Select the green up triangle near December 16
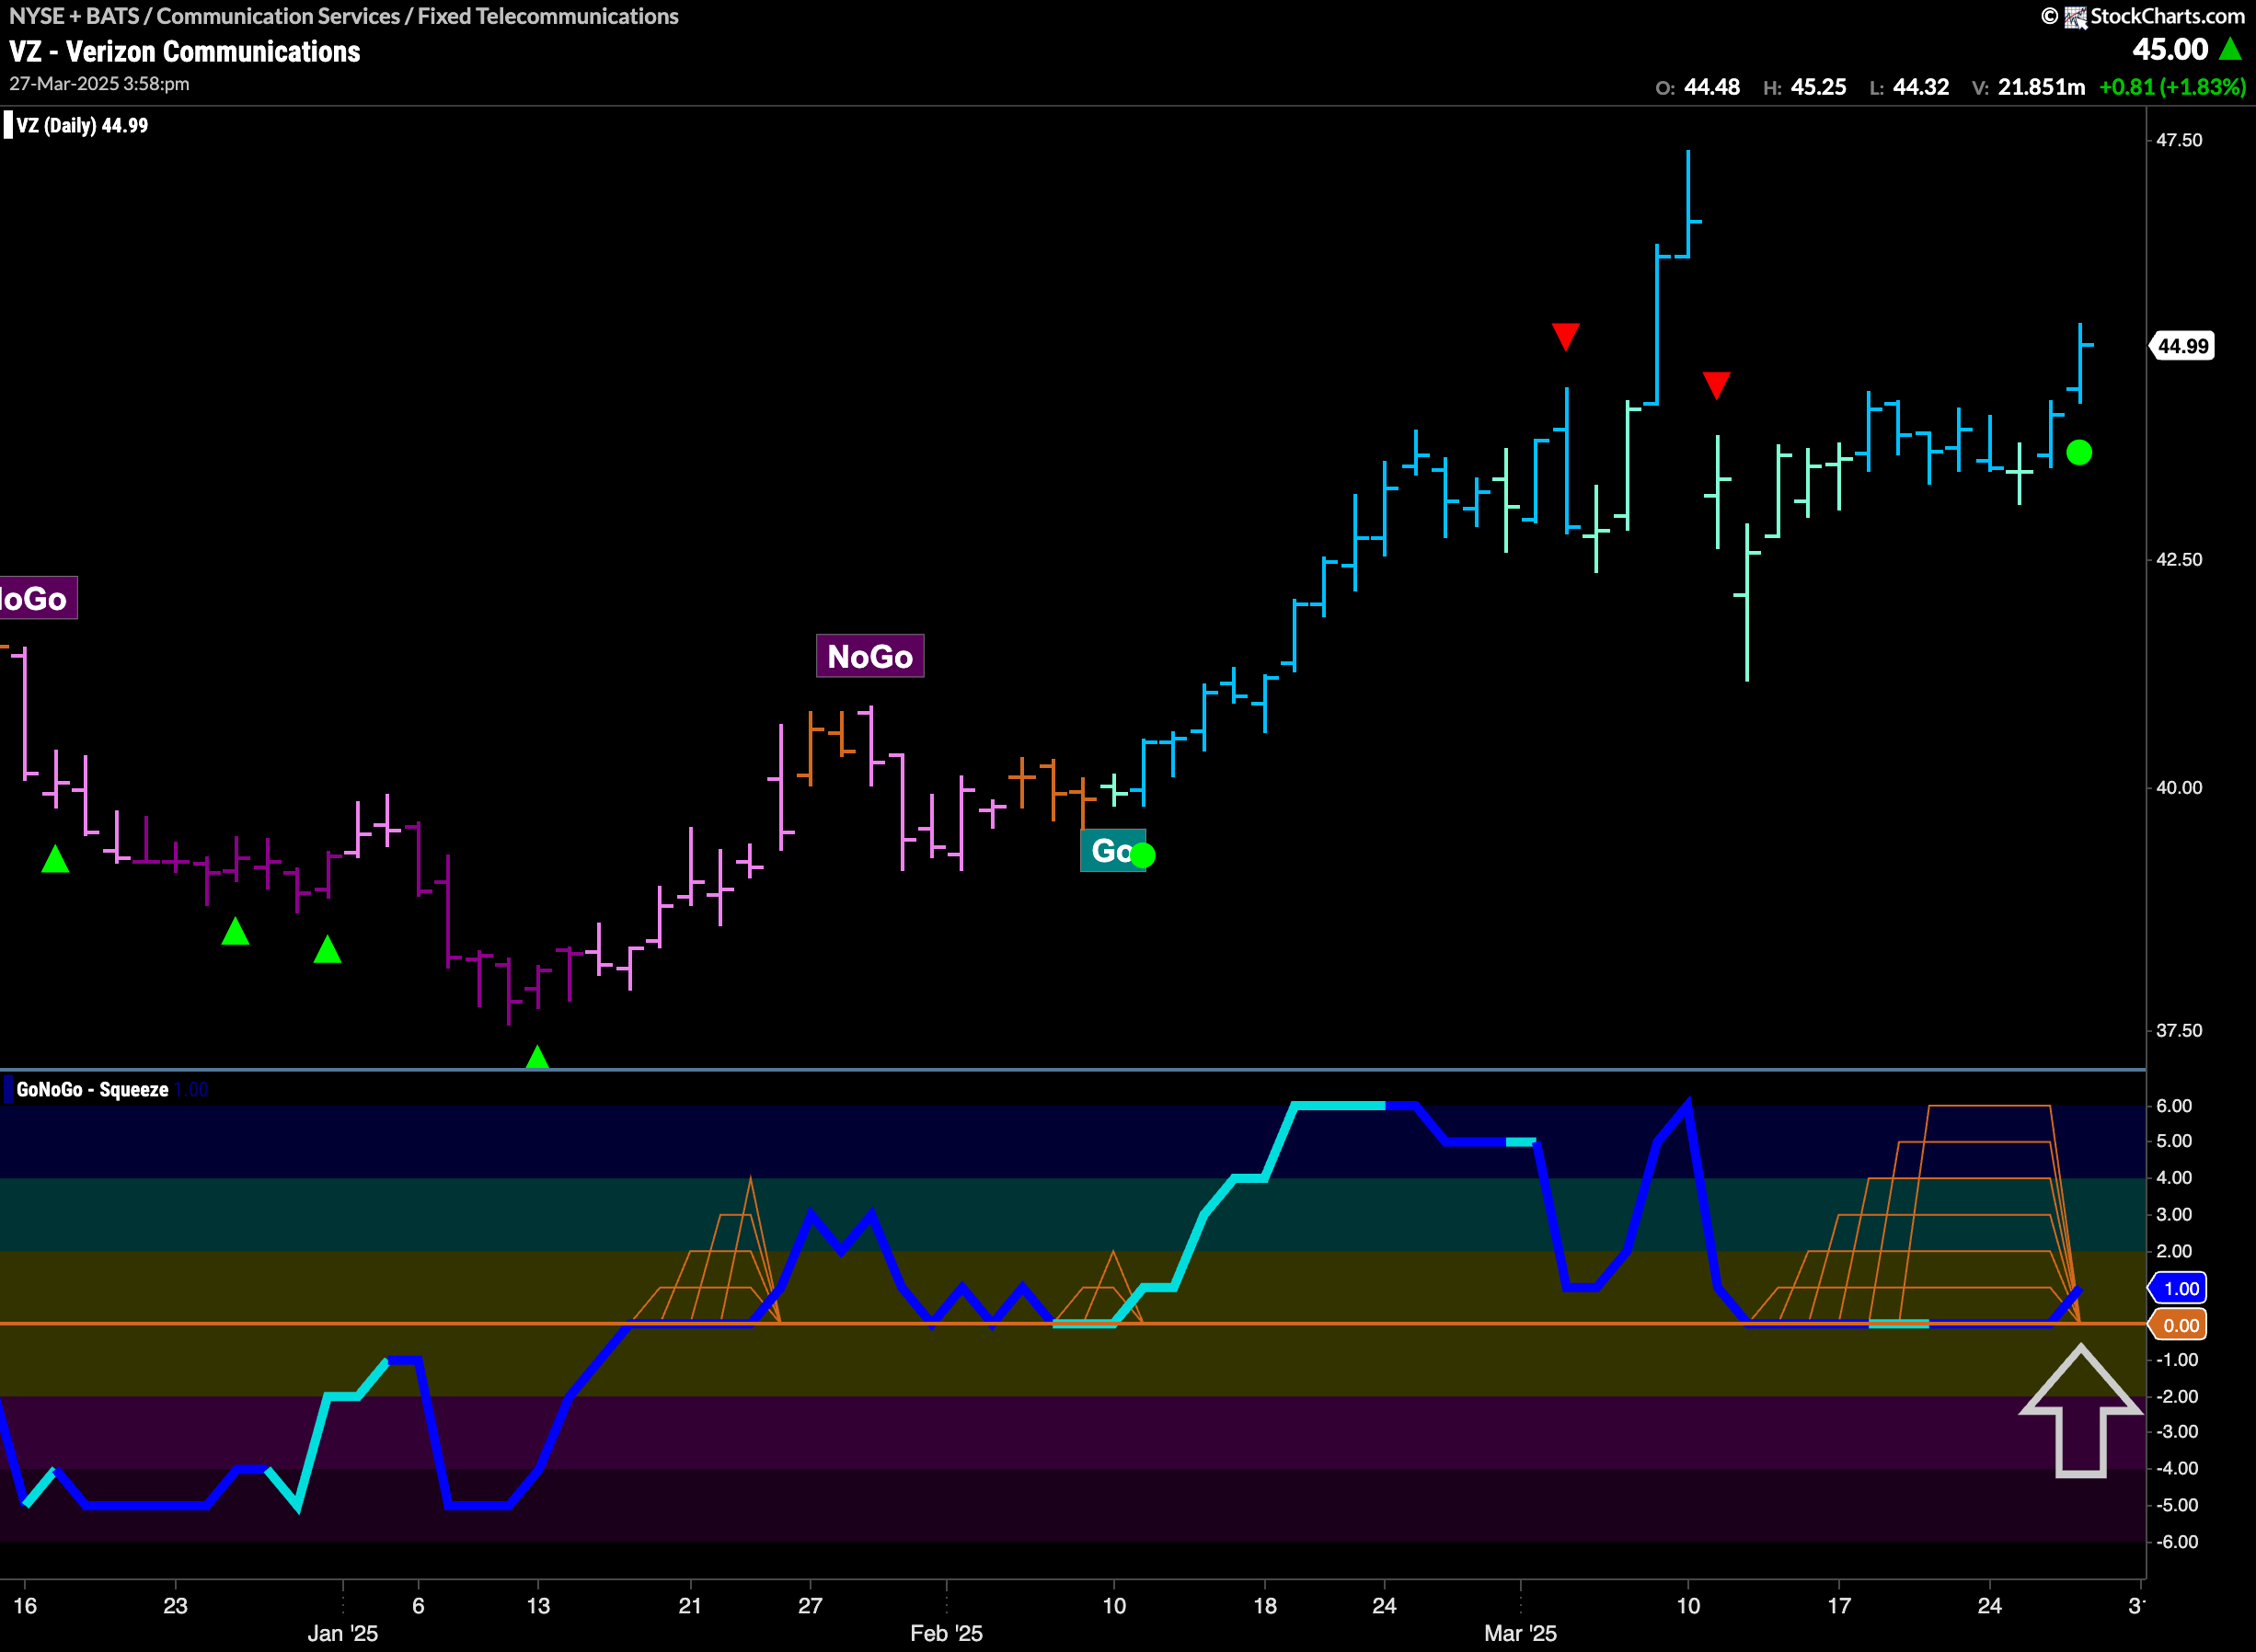Screen dimensions: 2256x1652 click(x=55, y=859)
